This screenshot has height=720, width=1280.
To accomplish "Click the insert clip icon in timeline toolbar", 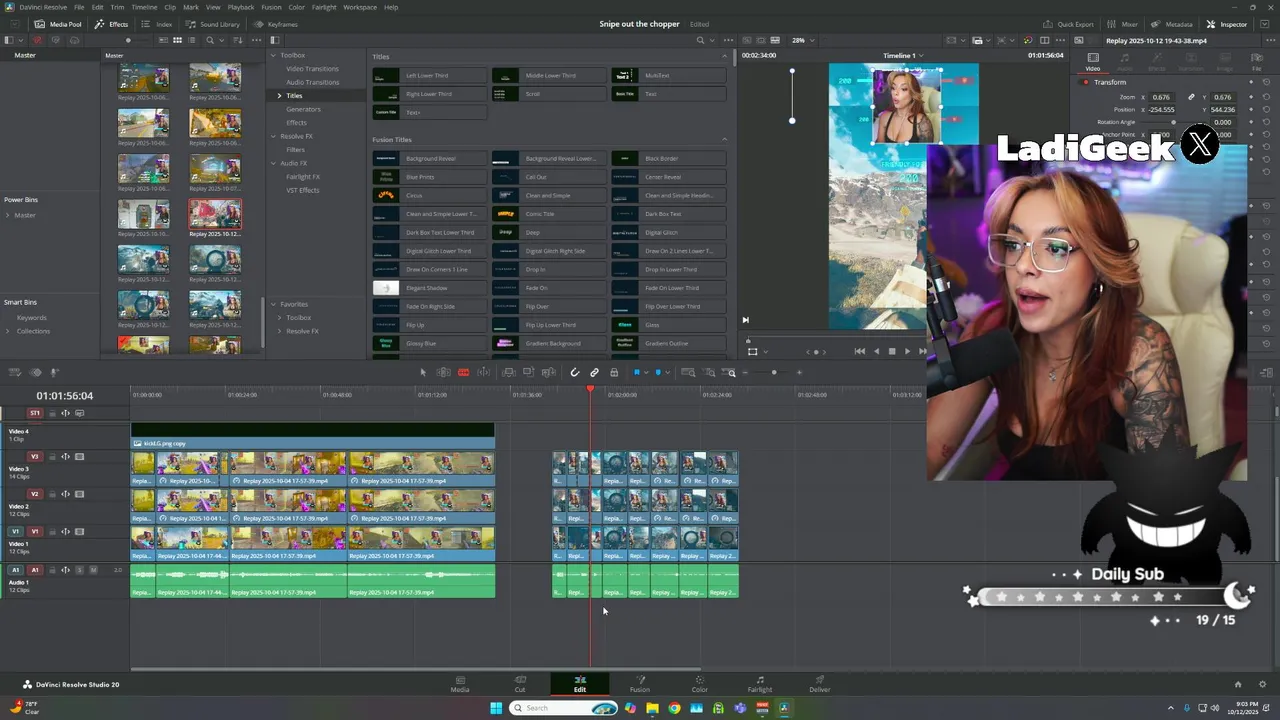I will click(509, 372).
